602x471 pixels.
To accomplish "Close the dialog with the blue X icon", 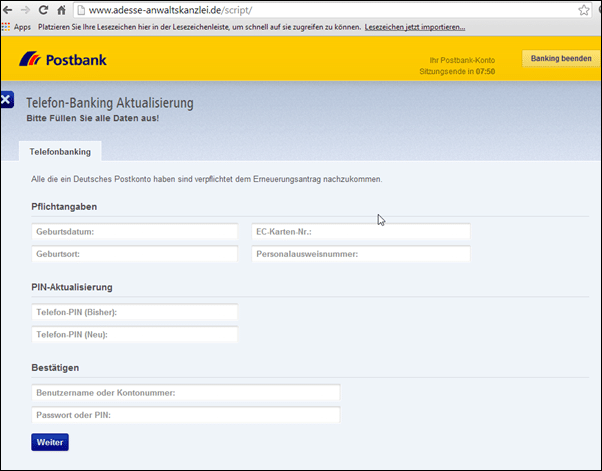I will [x=7, y=100].
